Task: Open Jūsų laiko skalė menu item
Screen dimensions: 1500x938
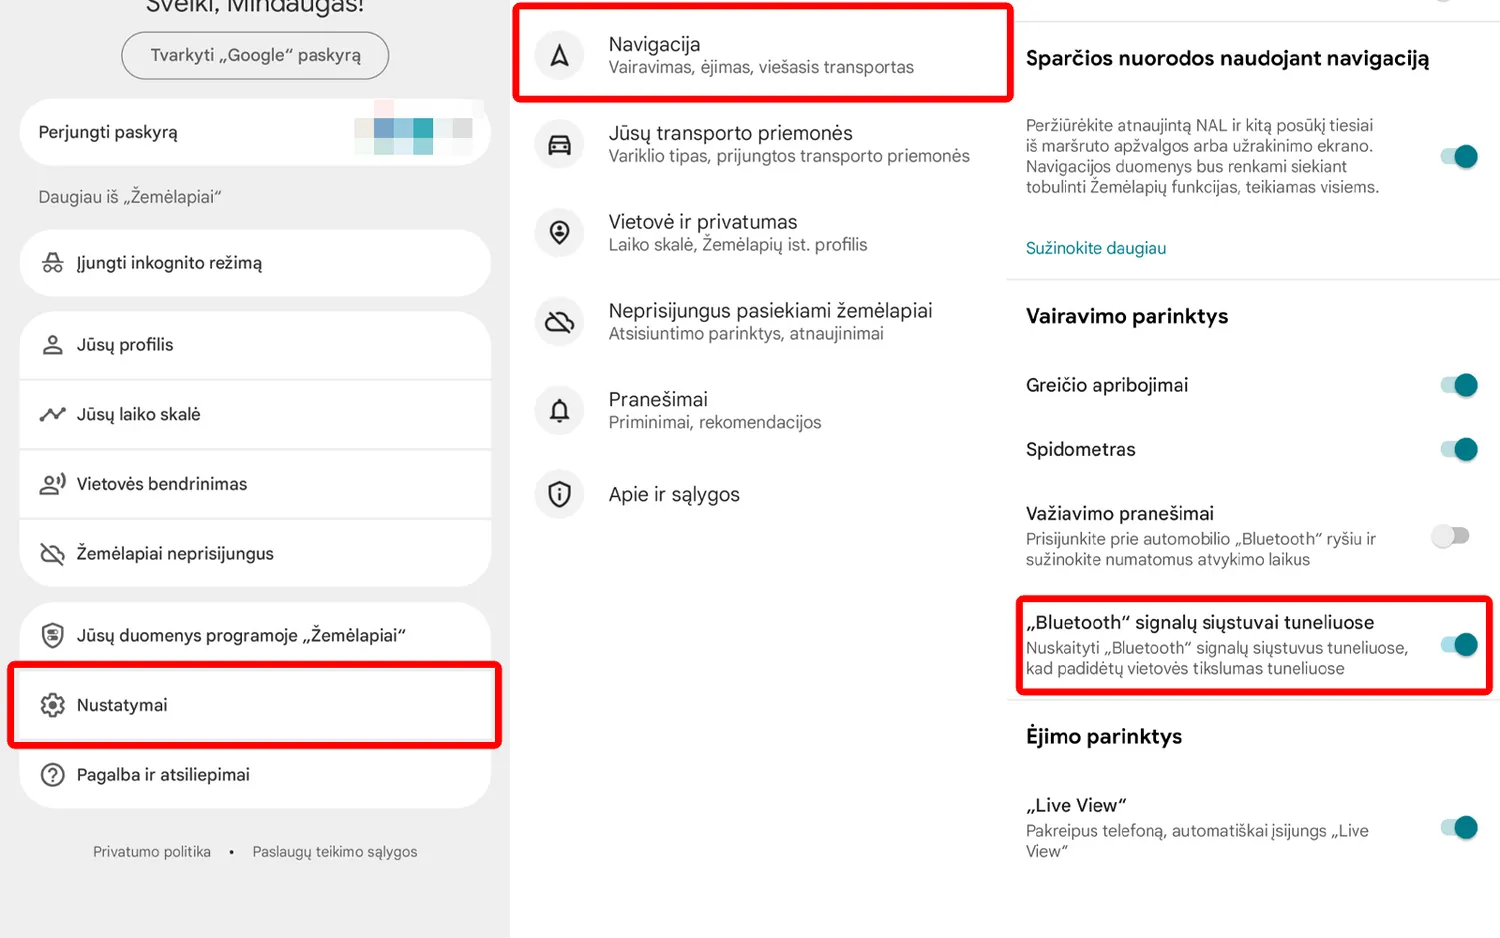Action: click(255, 414)
